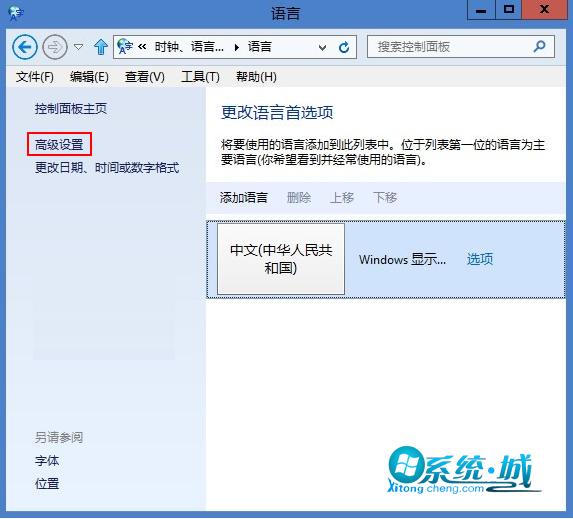
Task: Open the recent locations dropdown arrow
Action: click(78, 47)
